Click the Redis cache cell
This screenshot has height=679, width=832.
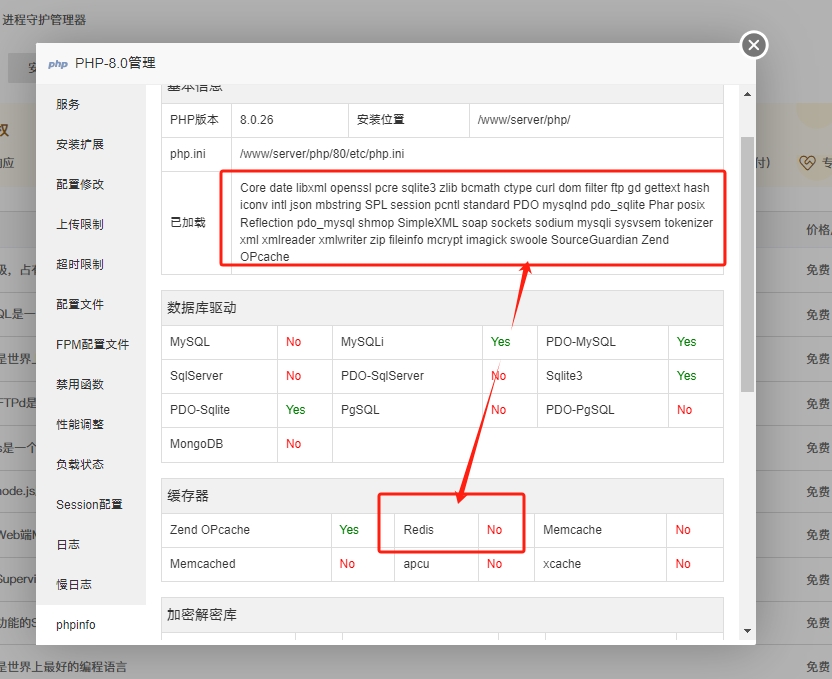click(x=436, y=530)
